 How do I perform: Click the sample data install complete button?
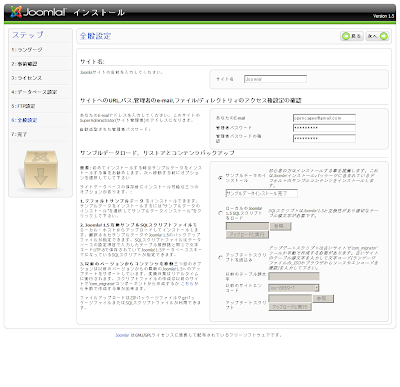[262, 193]
